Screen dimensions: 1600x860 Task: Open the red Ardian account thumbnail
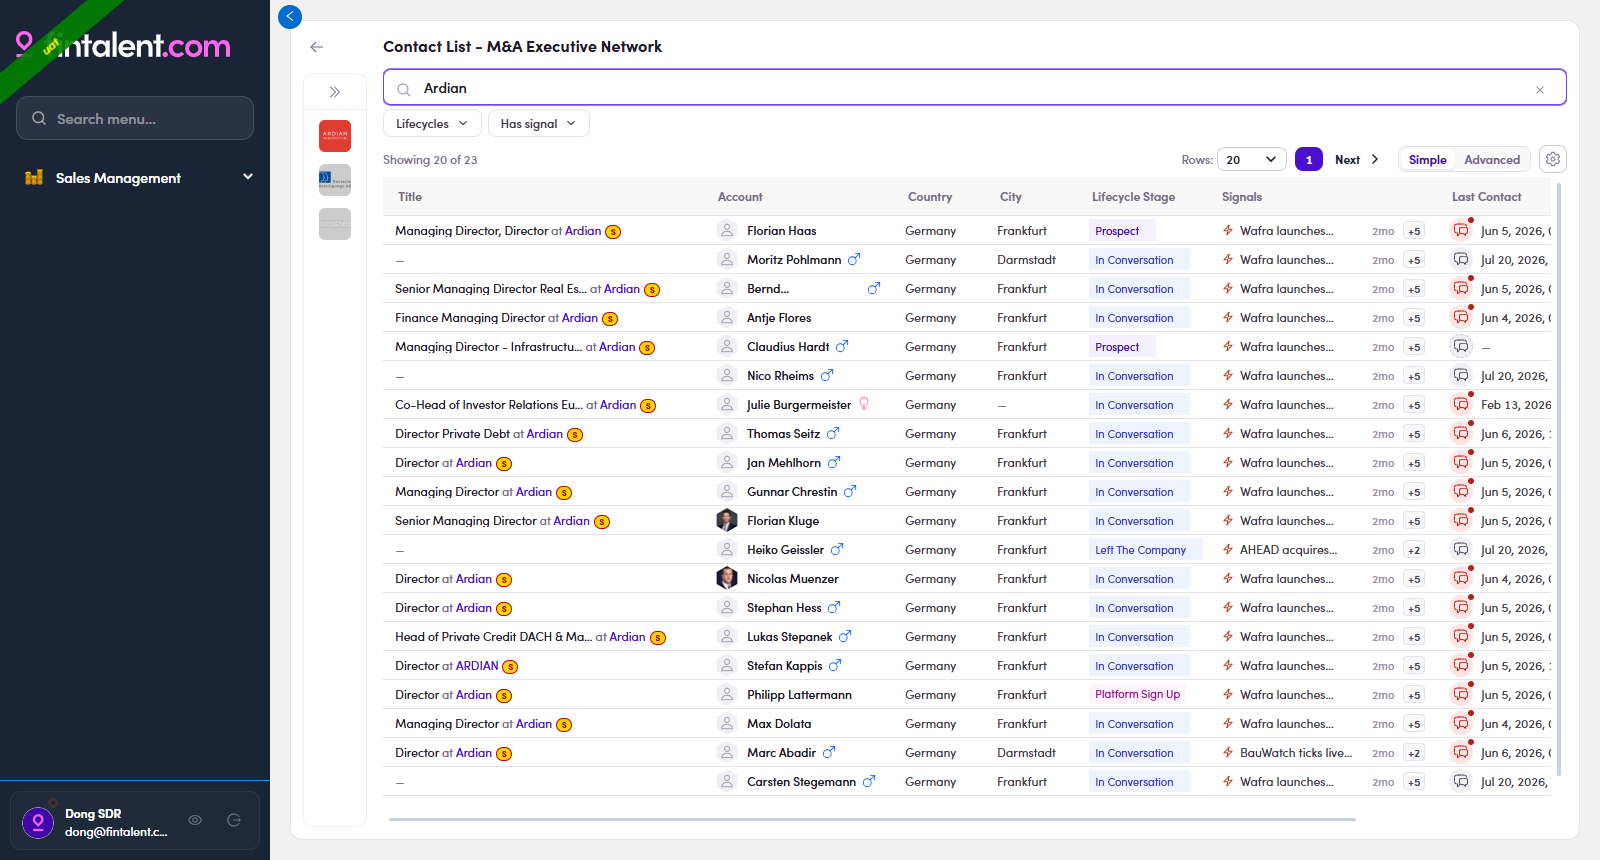[x=335, y=136]
